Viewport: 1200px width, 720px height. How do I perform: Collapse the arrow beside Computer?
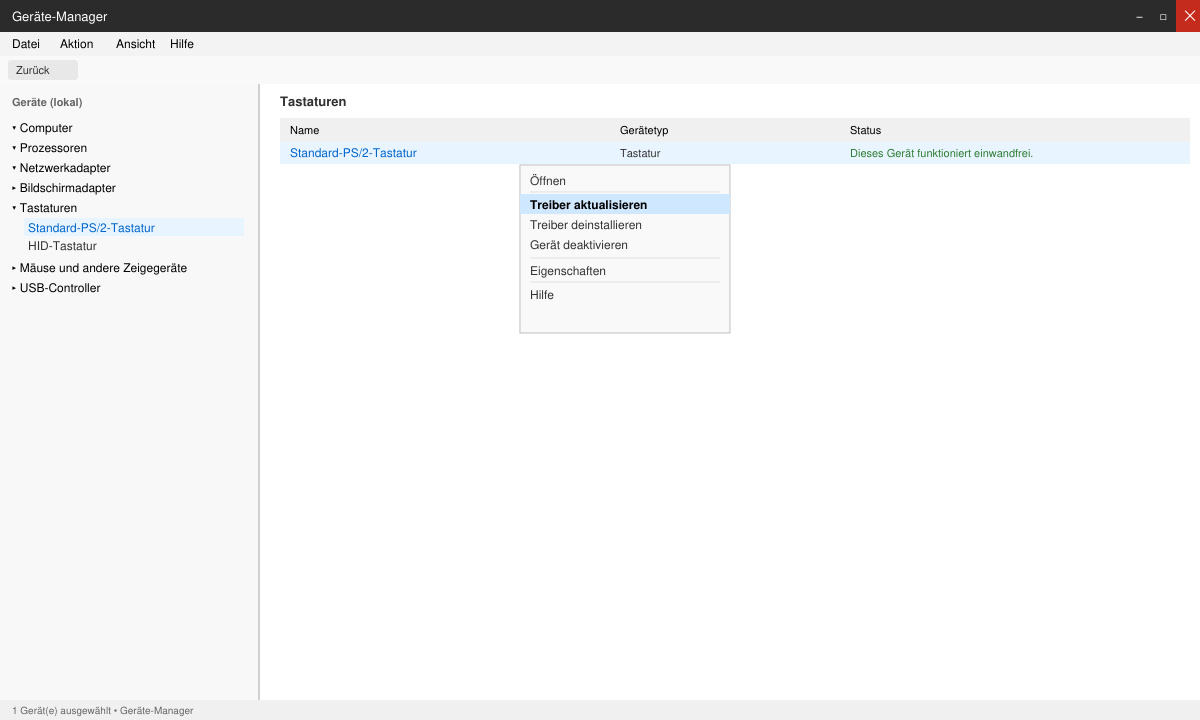click(x=14, y=128)
